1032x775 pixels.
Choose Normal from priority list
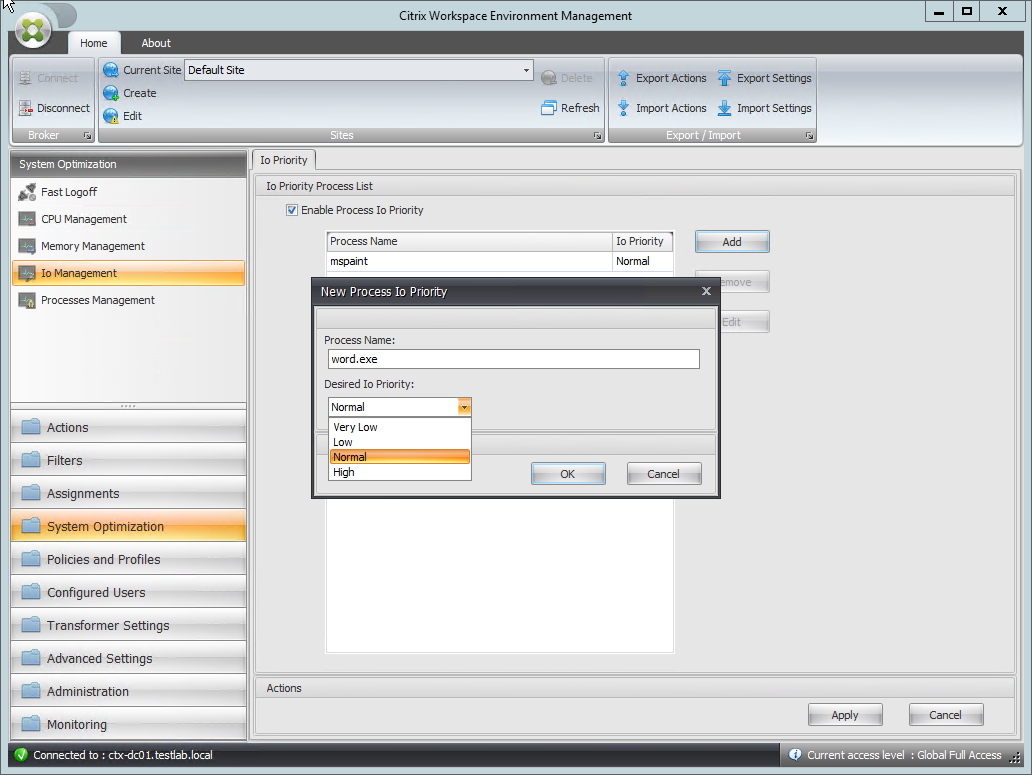click(400, 457)
